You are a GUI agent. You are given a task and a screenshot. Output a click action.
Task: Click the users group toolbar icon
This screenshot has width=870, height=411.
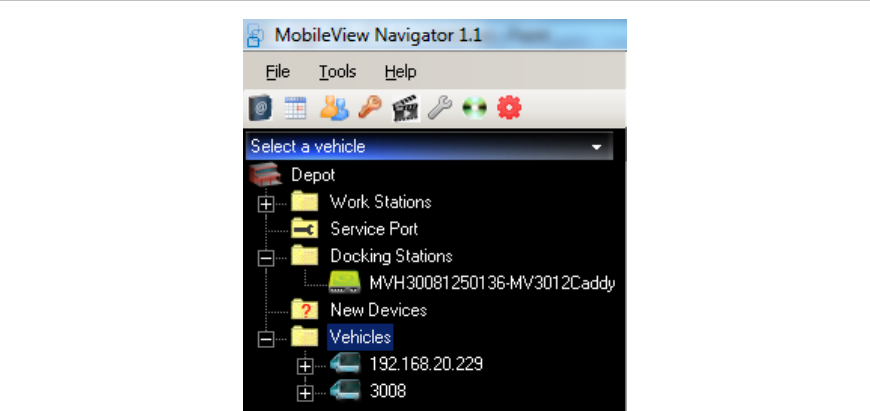point(334,108)
